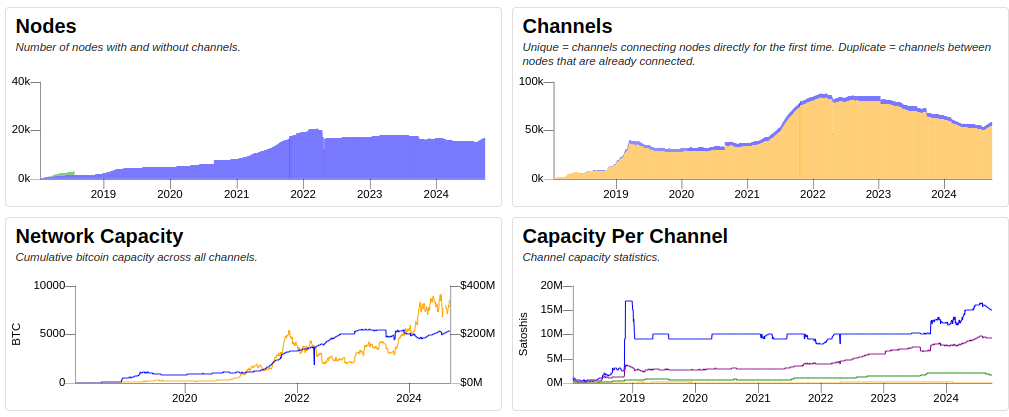
Task: Click the $400M right axis label
Action: 477,286
